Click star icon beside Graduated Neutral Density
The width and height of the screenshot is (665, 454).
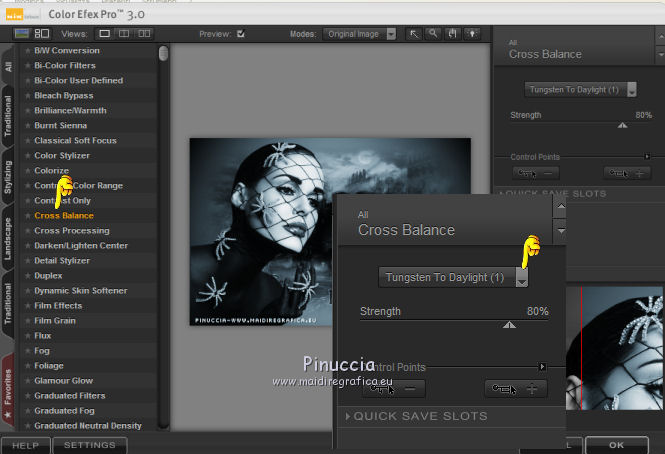pyautogui.click(x=28, y=426)
